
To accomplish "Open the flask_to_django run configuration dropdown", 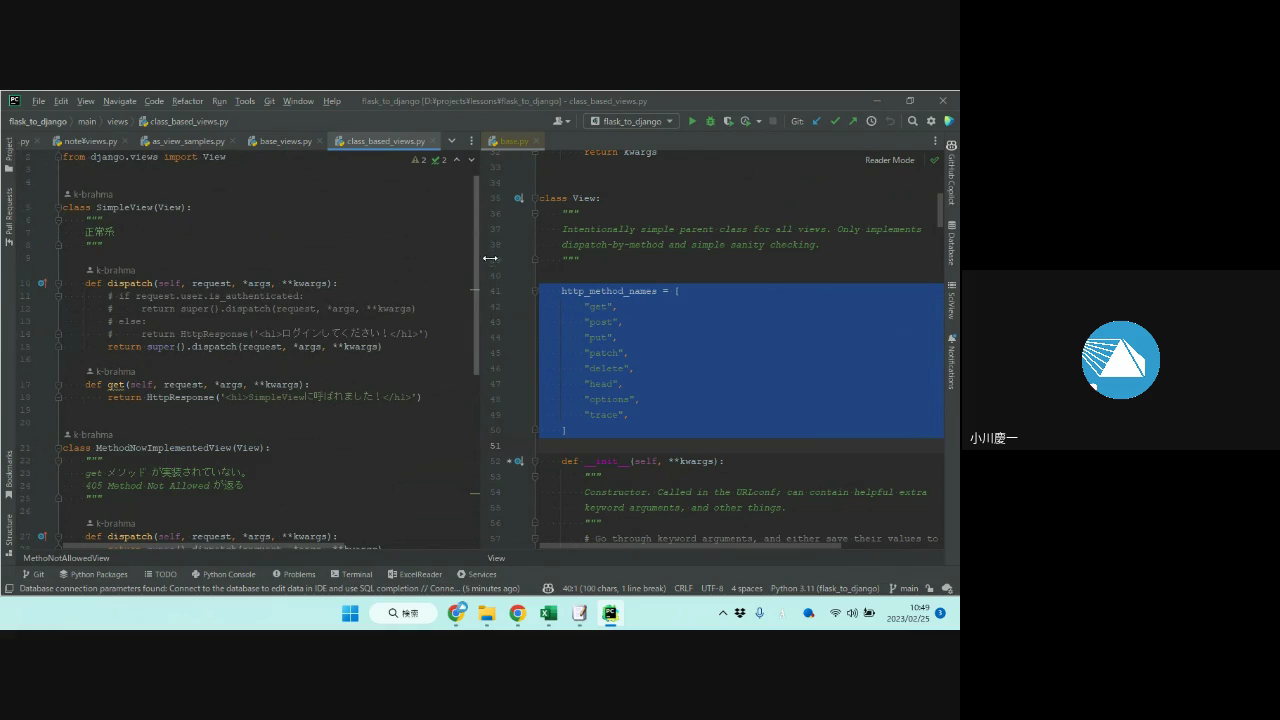I will (631, 121).
